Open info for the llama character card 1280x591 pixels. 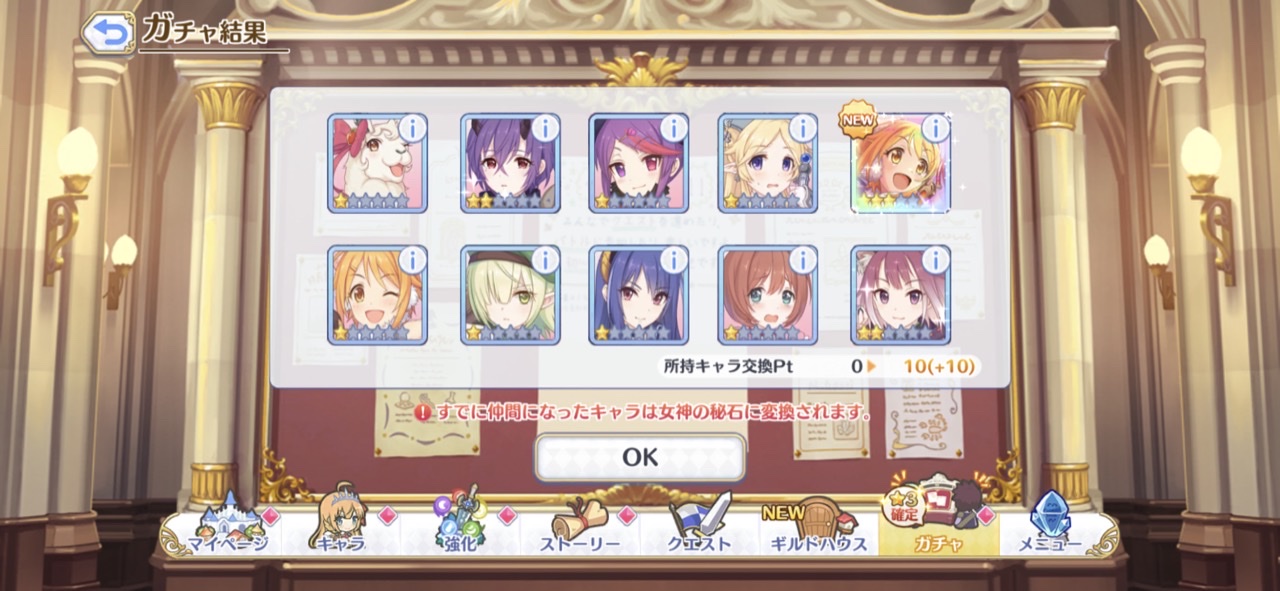[412, 128]
